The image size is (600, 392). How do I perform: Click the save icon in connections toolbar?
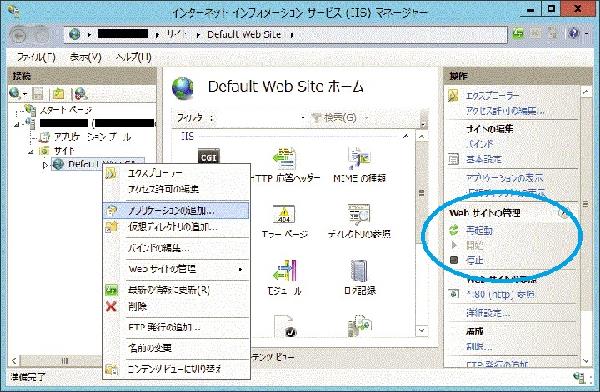[38, 93]
